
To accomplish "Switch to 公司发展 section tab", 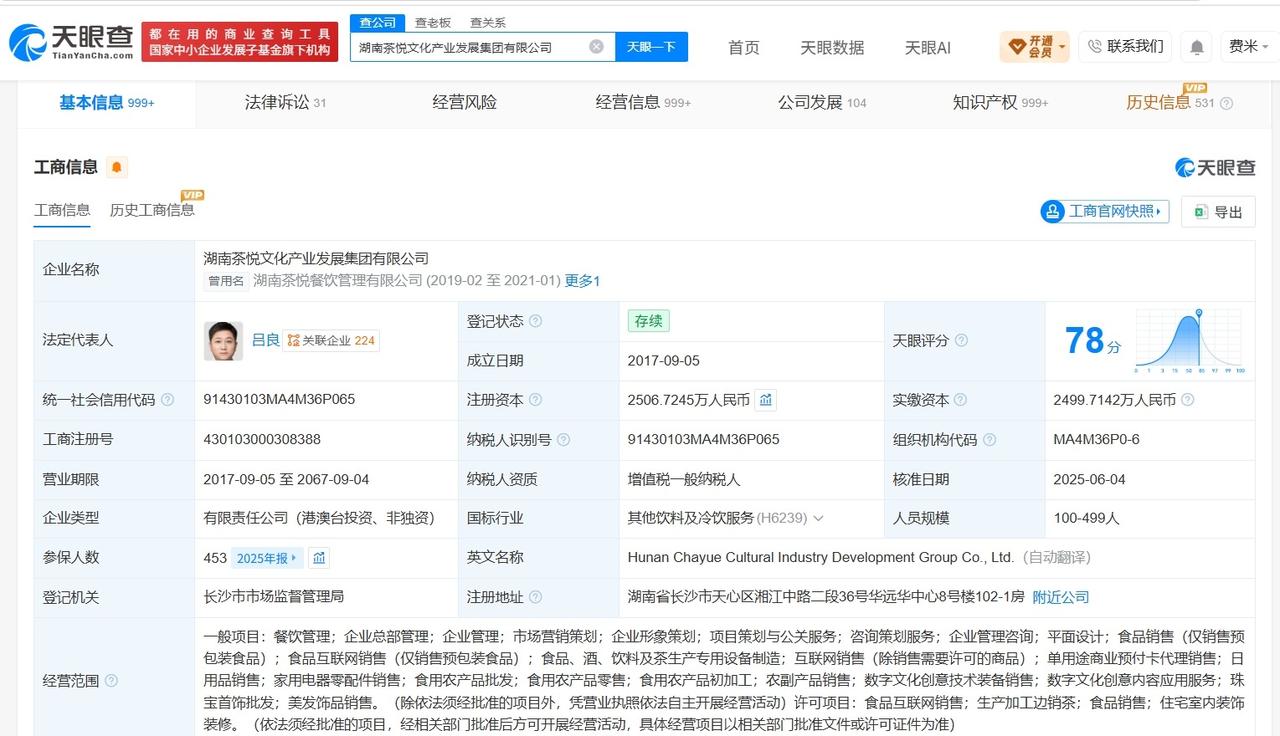I will click(x=822, y=102).
